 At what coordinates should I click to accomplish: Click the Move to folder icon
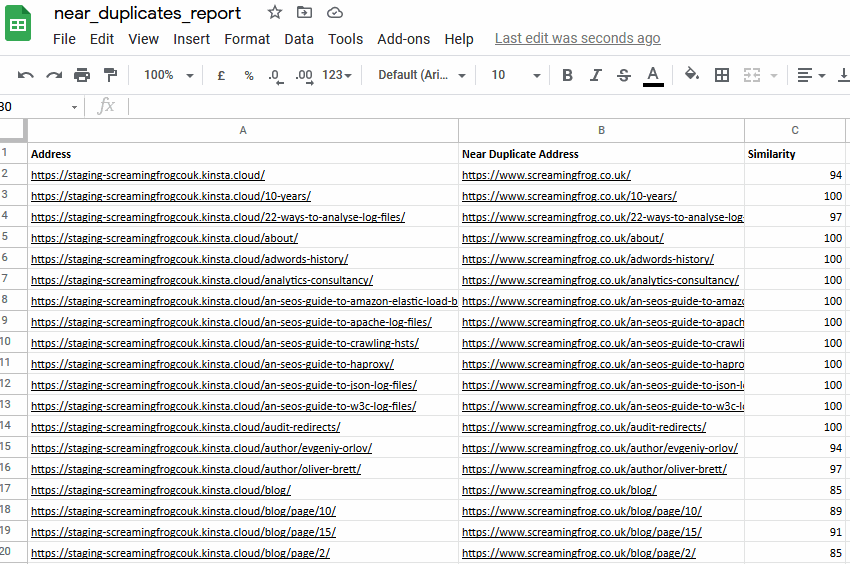(x=304, y=12)
